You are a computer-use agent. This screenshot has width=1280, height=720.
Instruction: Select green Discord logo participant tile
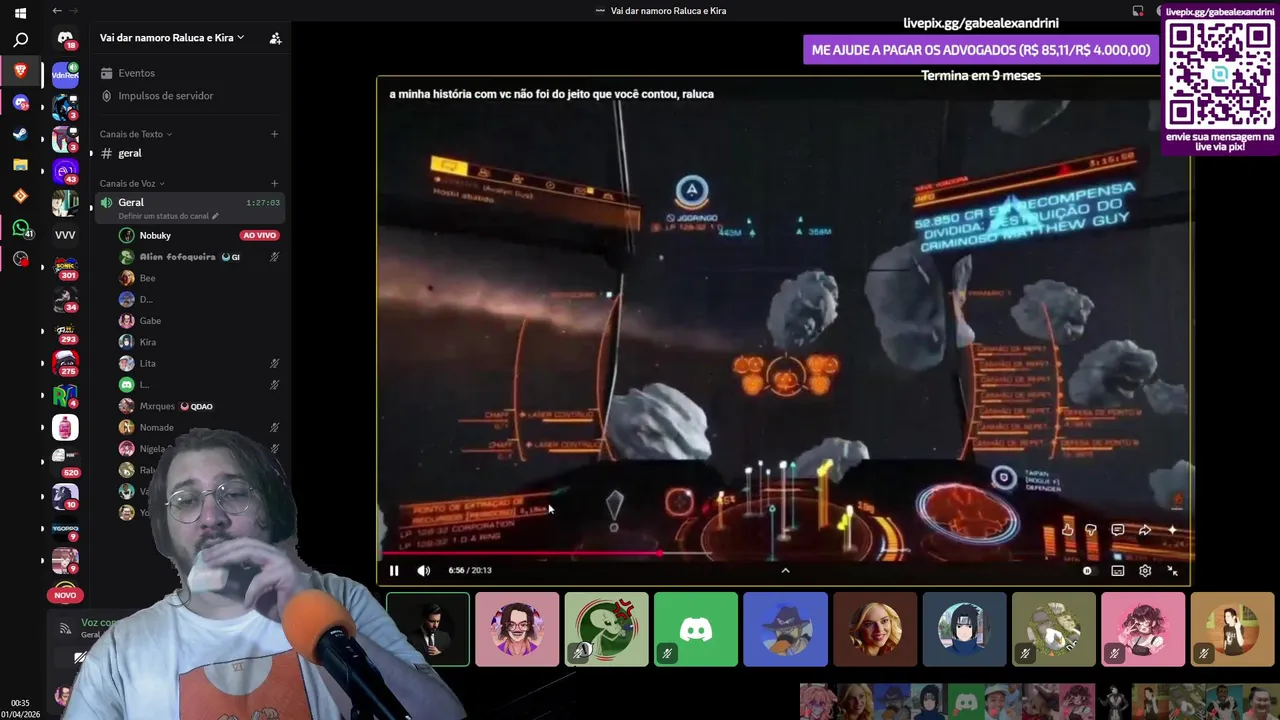[696, 629]
